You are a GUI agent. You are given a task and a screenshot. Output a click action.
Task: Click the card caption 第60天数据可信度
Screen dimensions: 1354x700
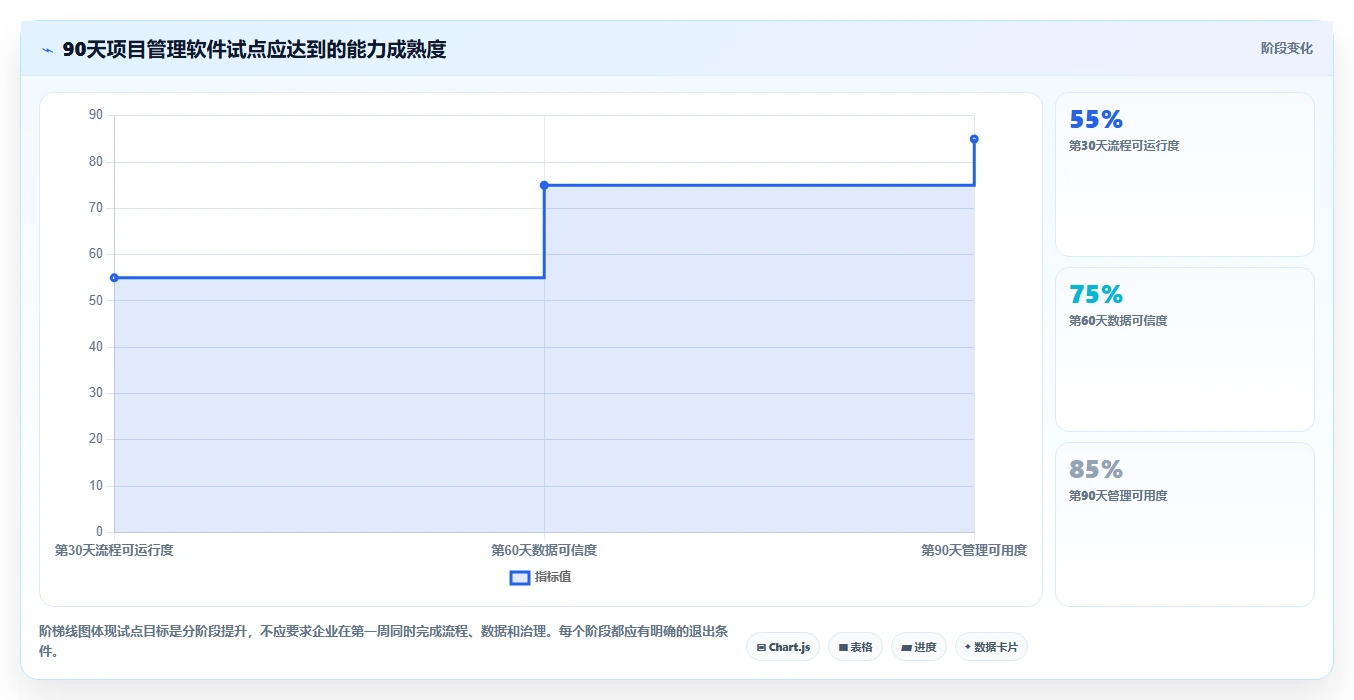point(1118,321)
